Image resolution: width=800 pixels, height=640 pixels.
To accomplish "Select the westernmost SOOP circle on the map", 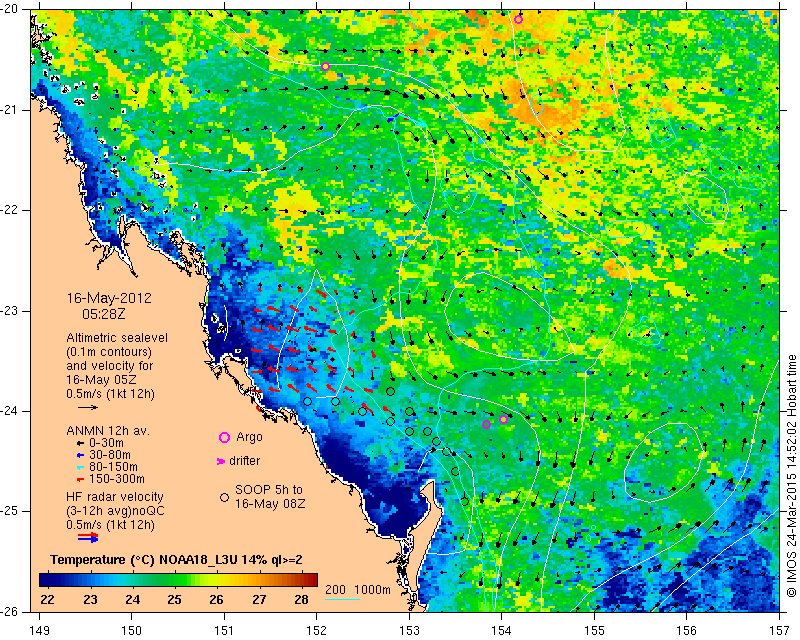I will click(308, 402).
